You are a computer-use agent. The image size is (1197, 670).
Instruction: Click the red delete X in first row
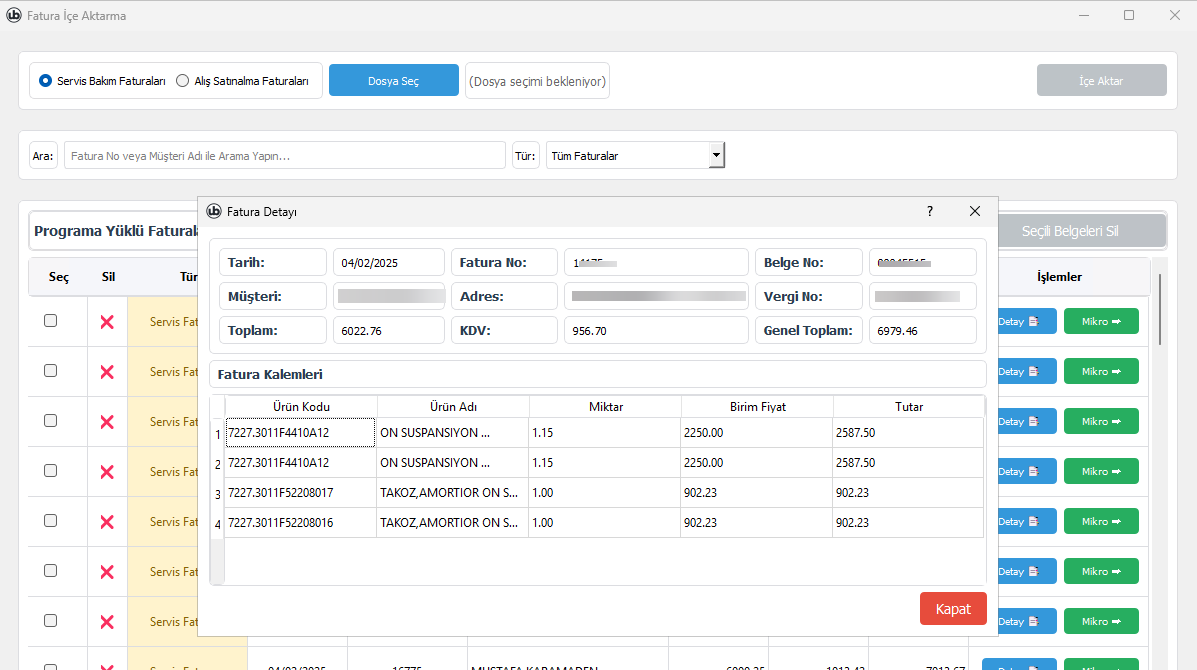click(x=107, y=322)
